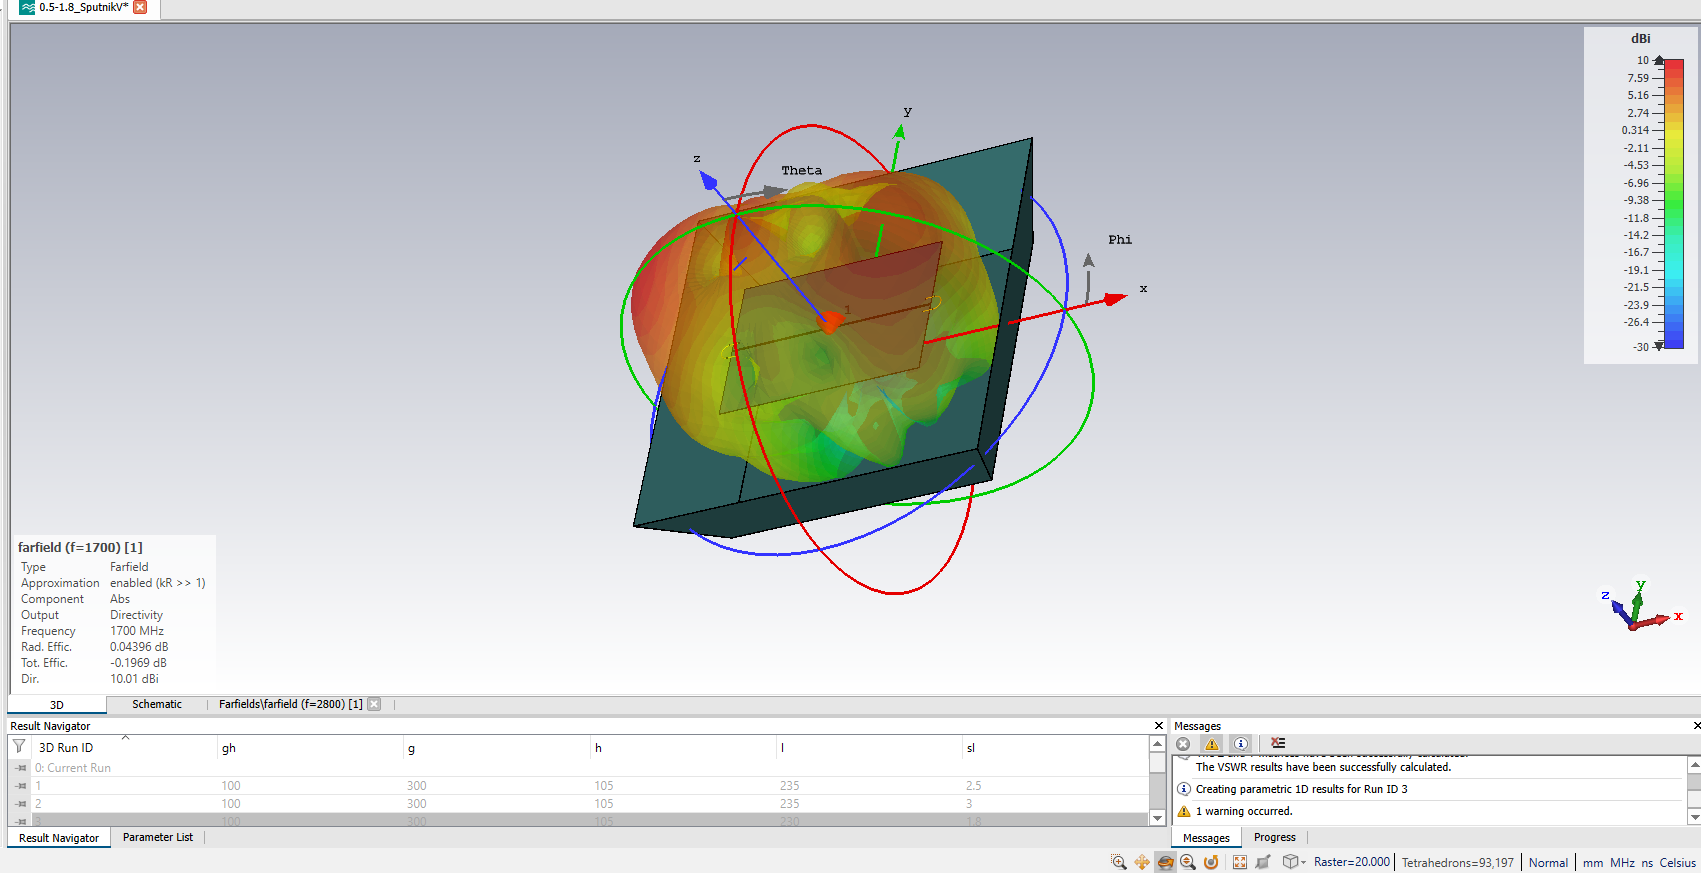
Task: Sort by the 3D Run ID column
Action: coord(66,748)
